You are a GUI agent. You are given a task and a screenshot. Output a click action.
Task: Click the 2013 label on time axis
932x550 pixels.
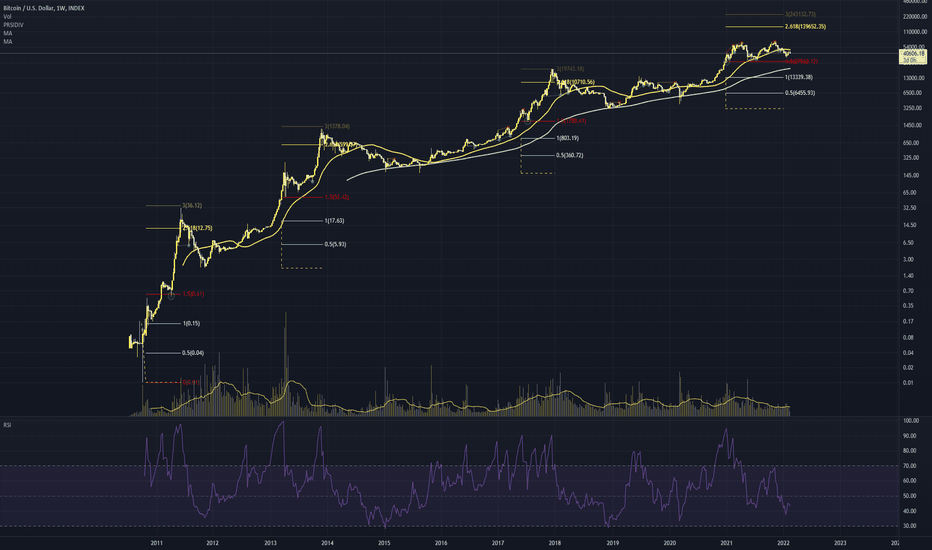click(270, 543)
